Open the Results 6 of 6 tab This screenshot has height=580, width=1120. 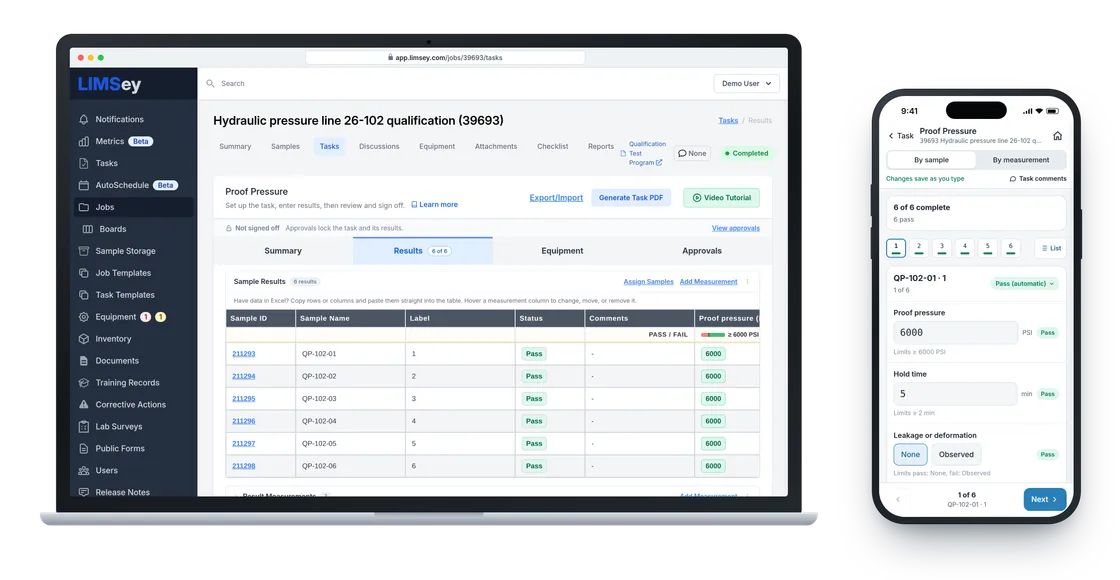[422, 251]
